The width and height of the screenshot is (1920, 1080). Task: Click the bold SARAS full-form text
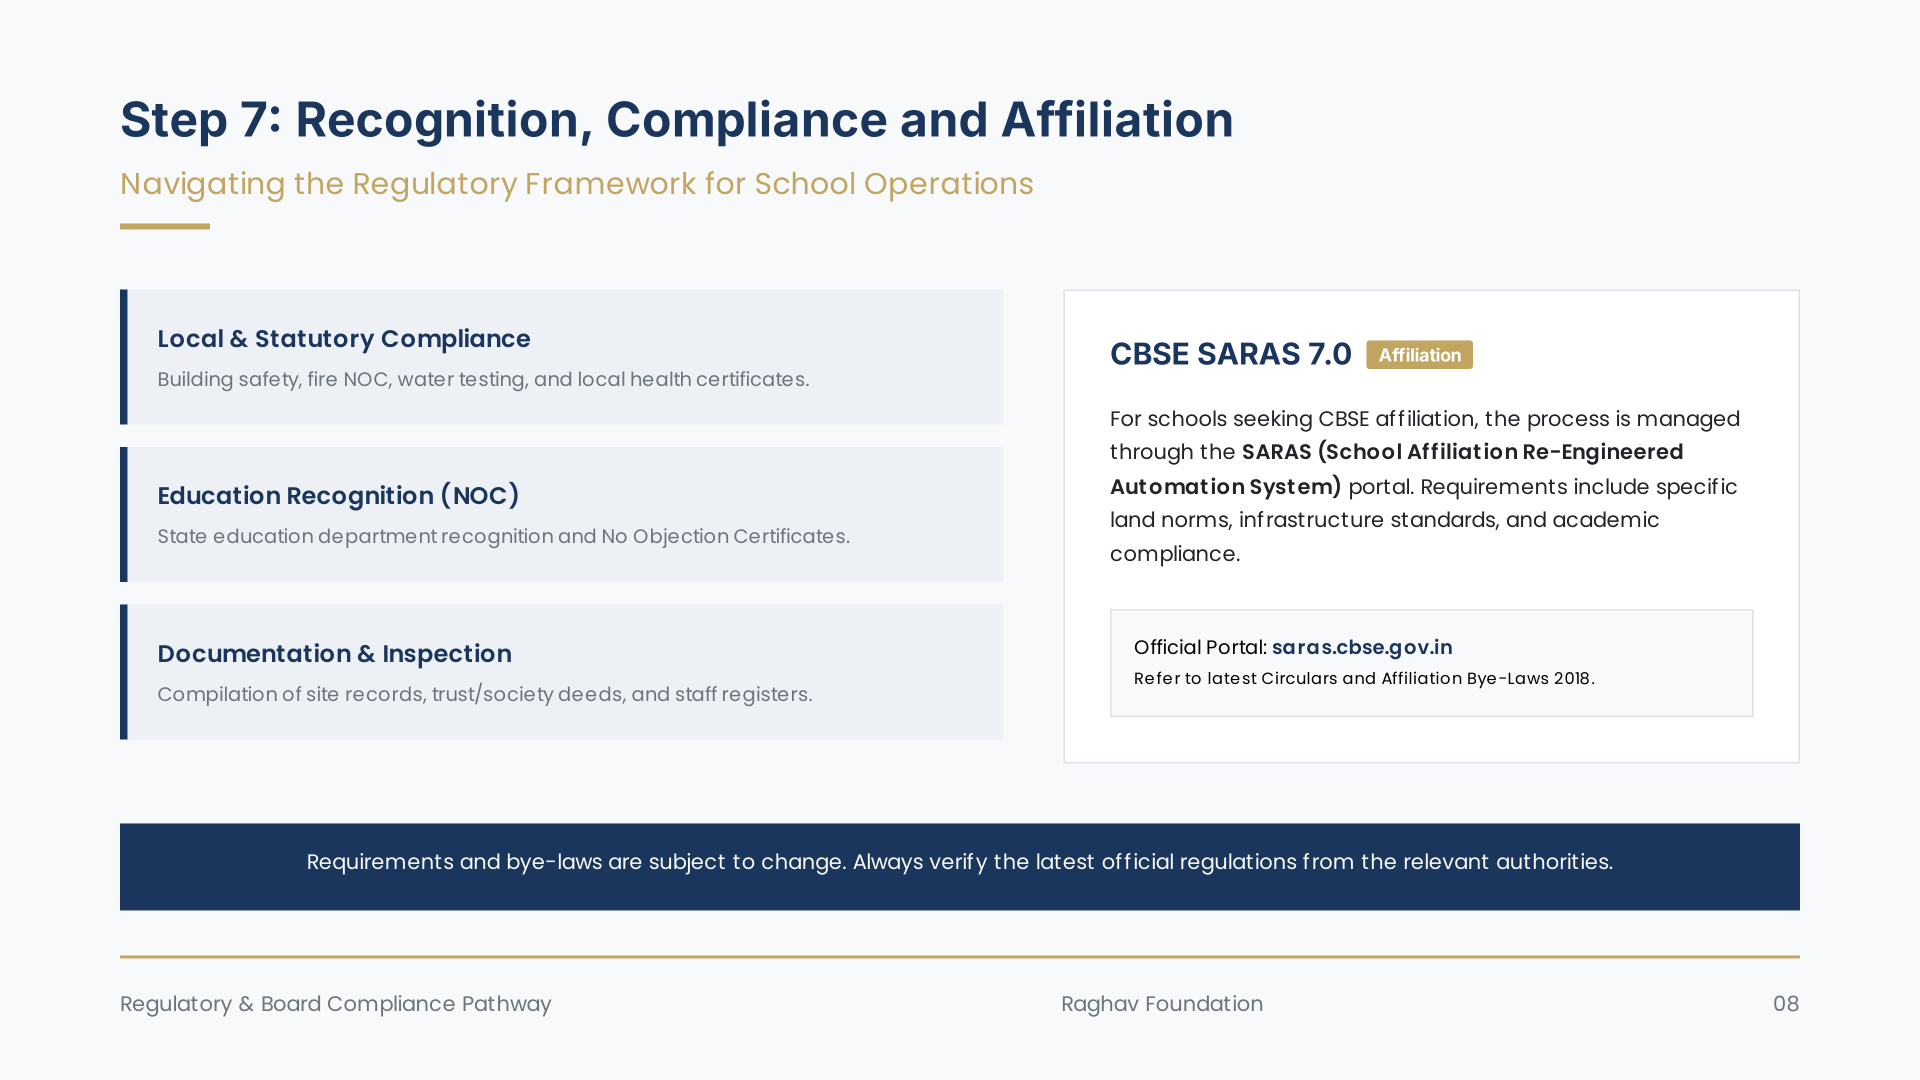1397,469
